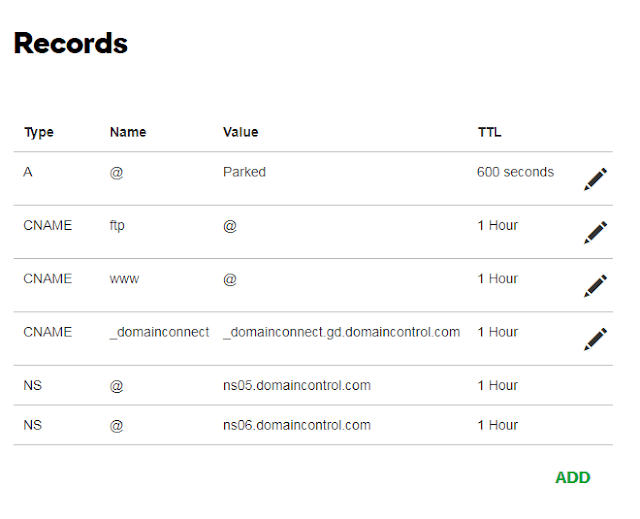Select the ns05.domaincontrol.com value
640x519 pixels.
click(x=297, y=385)
